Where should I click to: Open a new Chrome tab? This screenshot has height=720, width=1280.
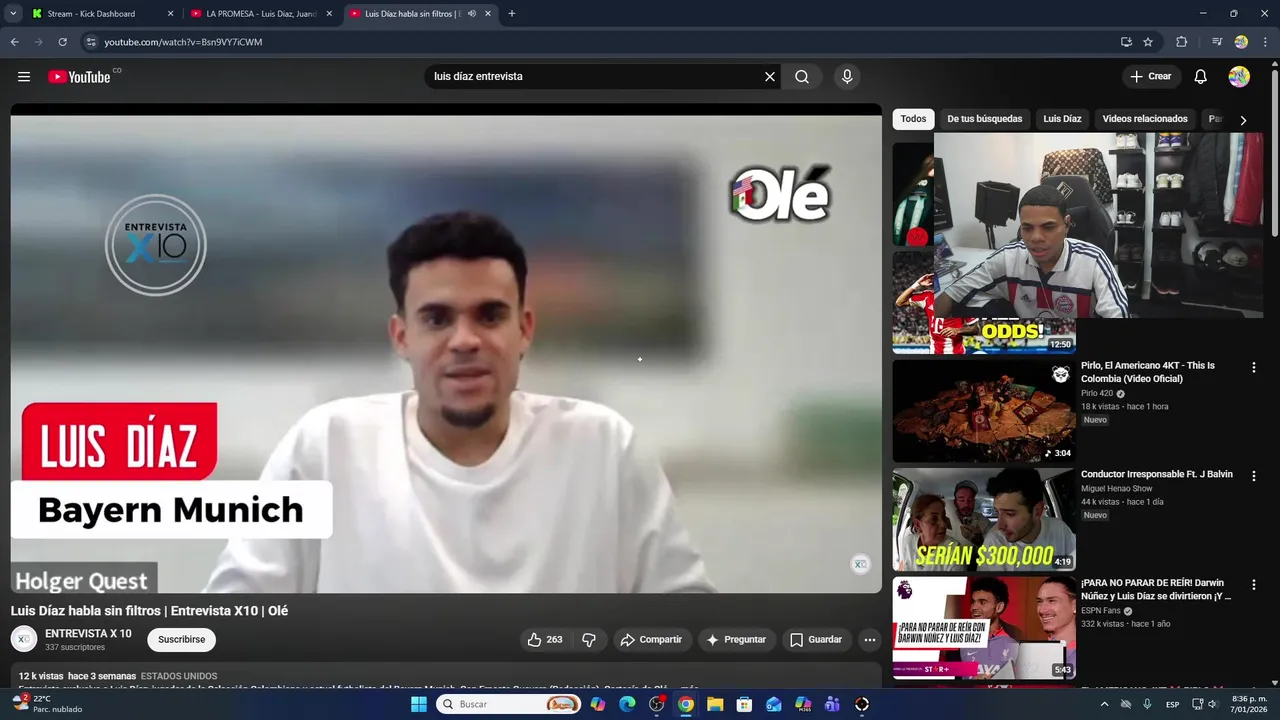(512, 14)
